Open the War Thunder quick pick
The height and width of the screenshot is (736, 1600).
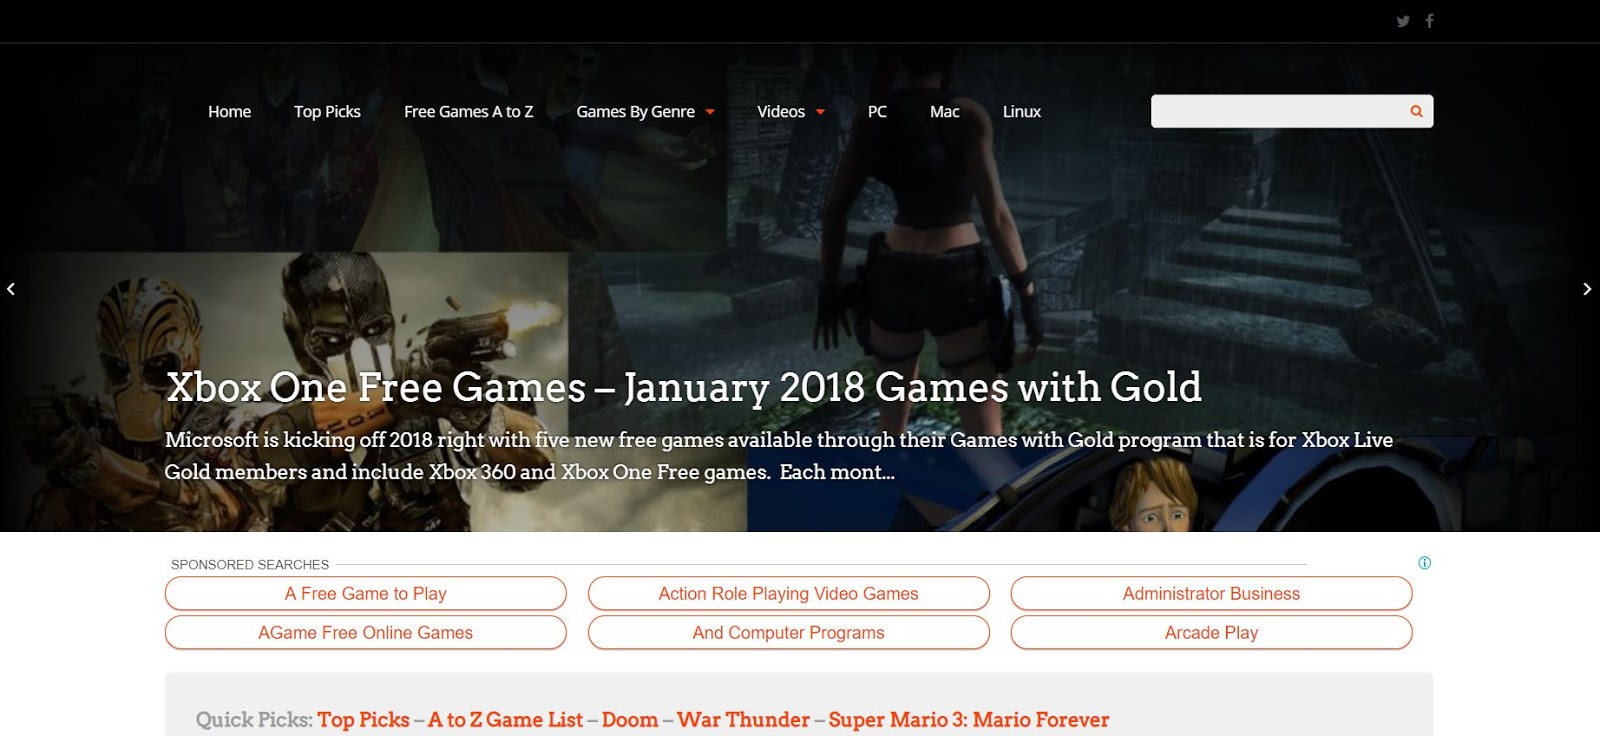click(x=743, y=720)
